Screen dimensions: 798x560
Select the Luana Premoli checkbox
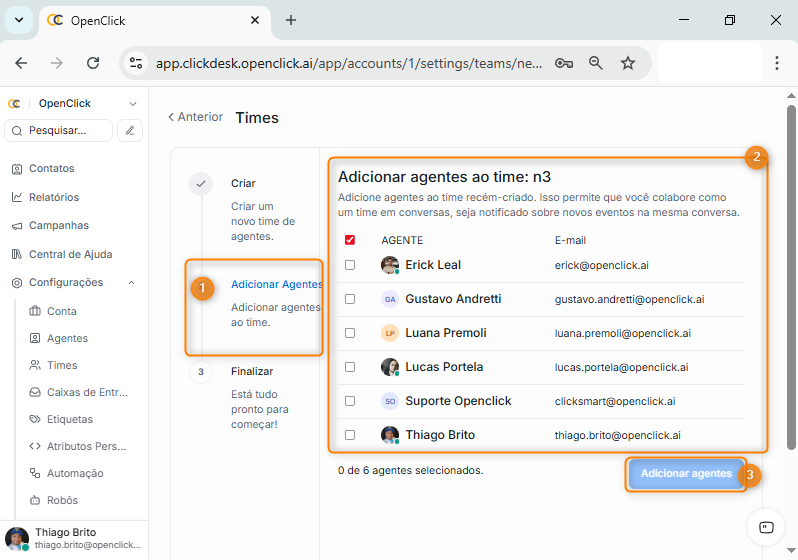pos(350,333)
